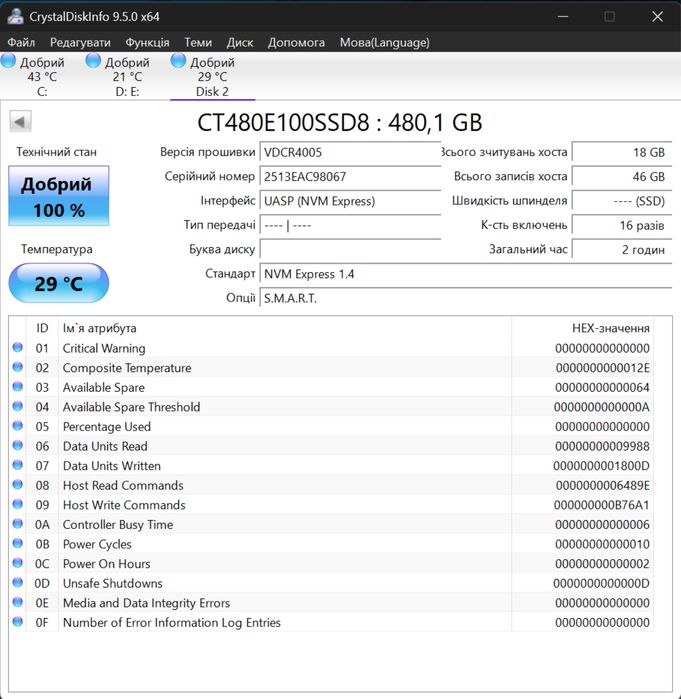Image resolution: width=681 pixels, height=699 pixels.
Task: Click the standard field NVM Express 1.4
Action: (466, 274)
